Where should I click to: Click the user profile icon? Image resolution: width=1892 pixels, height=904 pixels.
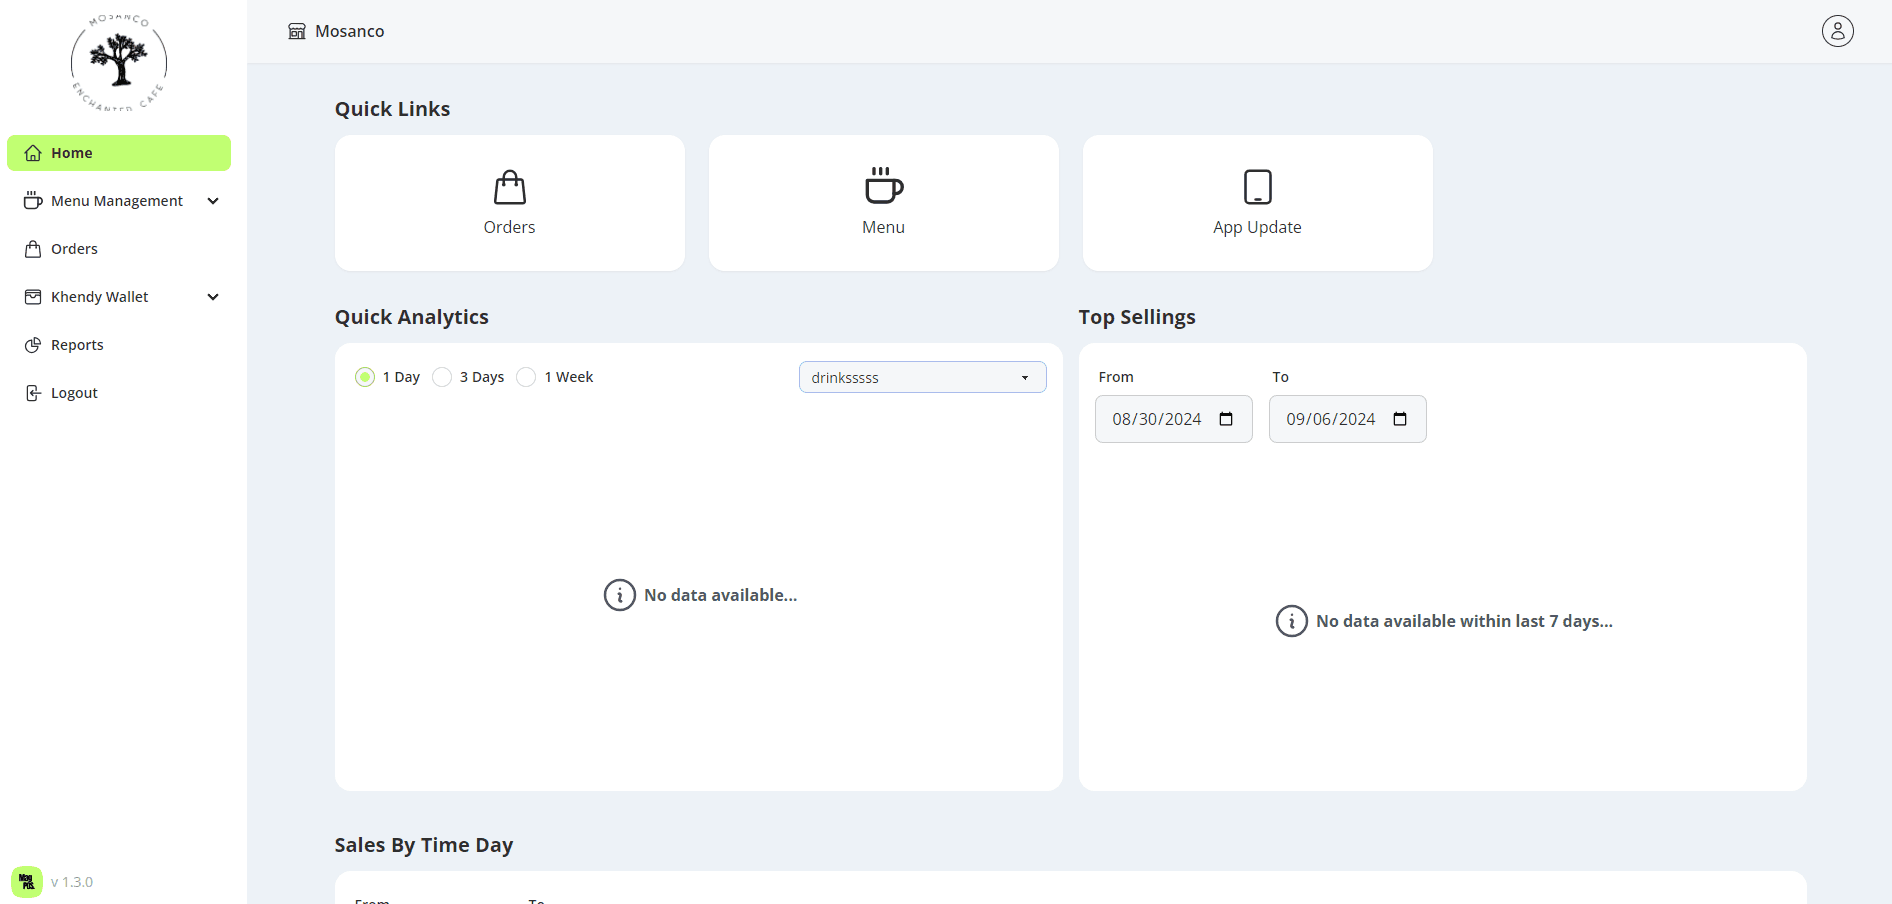point(1837,31)
